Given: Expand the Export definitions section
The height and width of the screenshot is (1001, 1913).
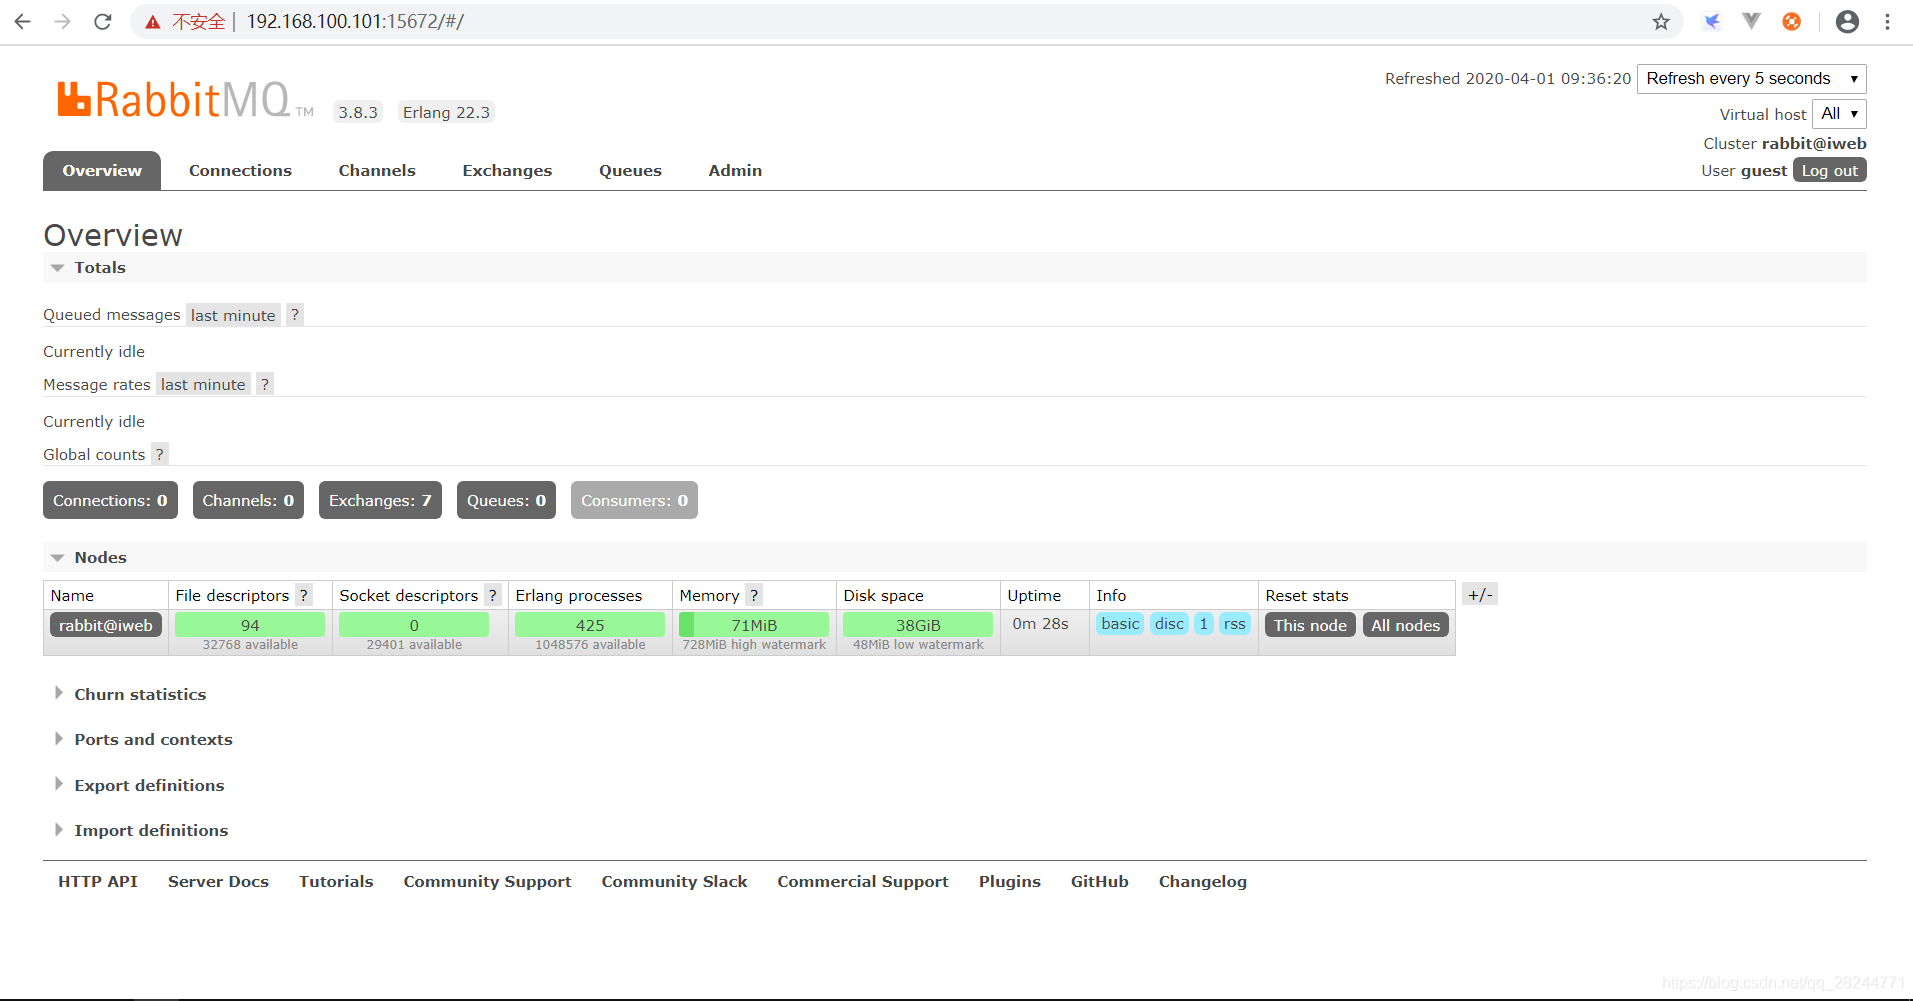Looking at the screenshot, I should point(139,785).
